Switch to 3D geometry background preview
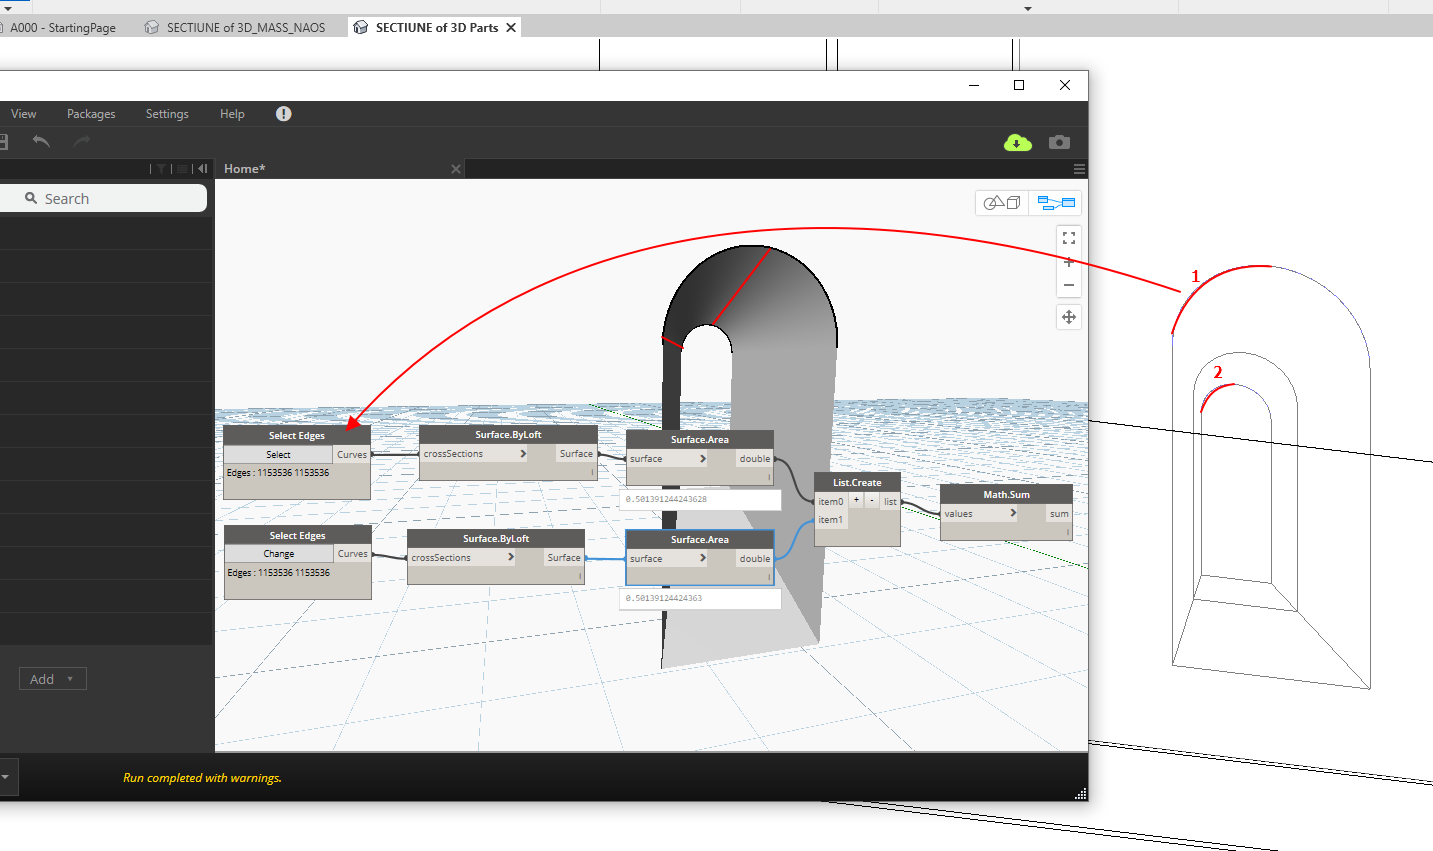 [1002, 203]
